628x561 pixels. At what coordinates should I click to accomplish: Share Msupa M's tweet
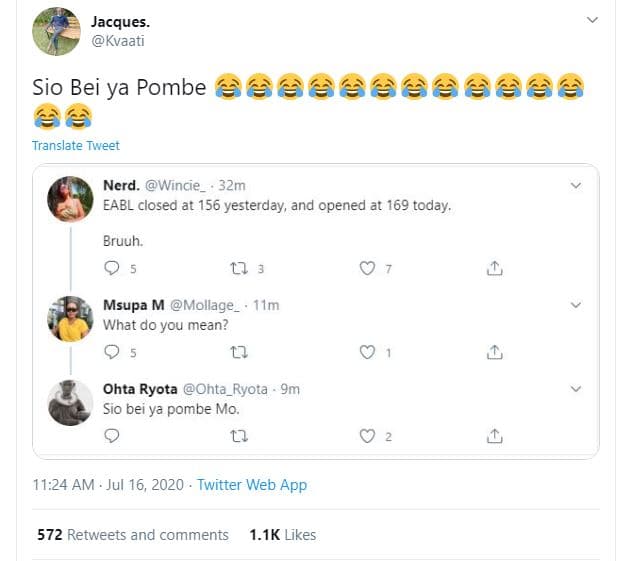coord(494,352)
